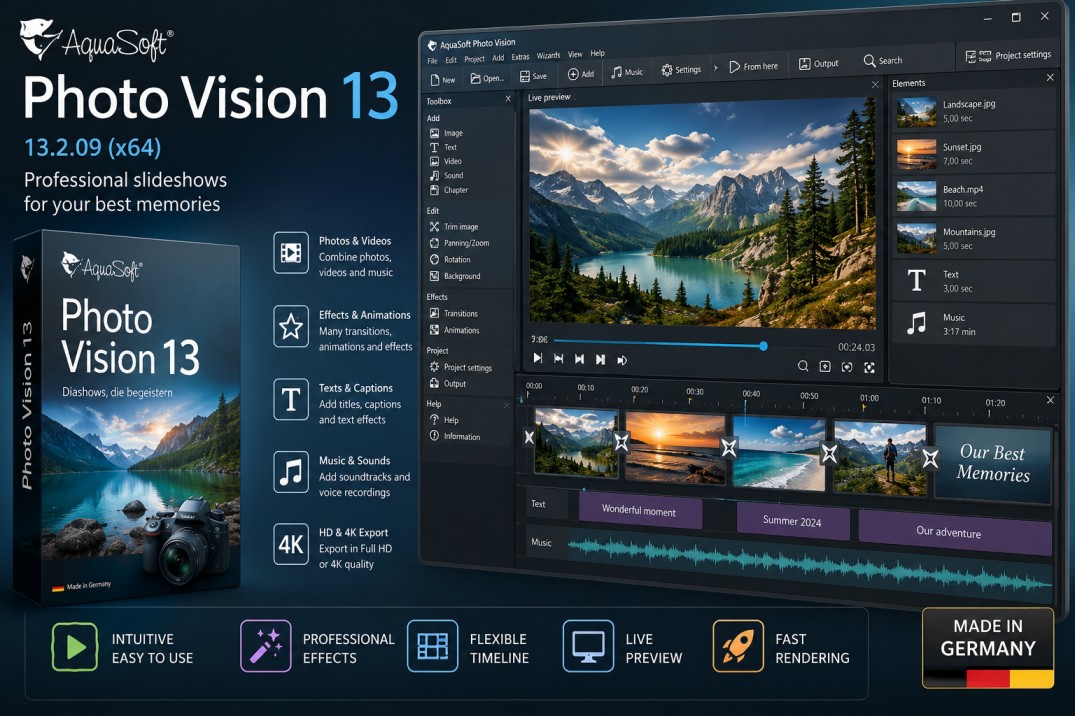The width and height of the screenshot is (1075, 716).
Task: Choose Panning/Zoom in the Toolbox
Action: (459, 243)
